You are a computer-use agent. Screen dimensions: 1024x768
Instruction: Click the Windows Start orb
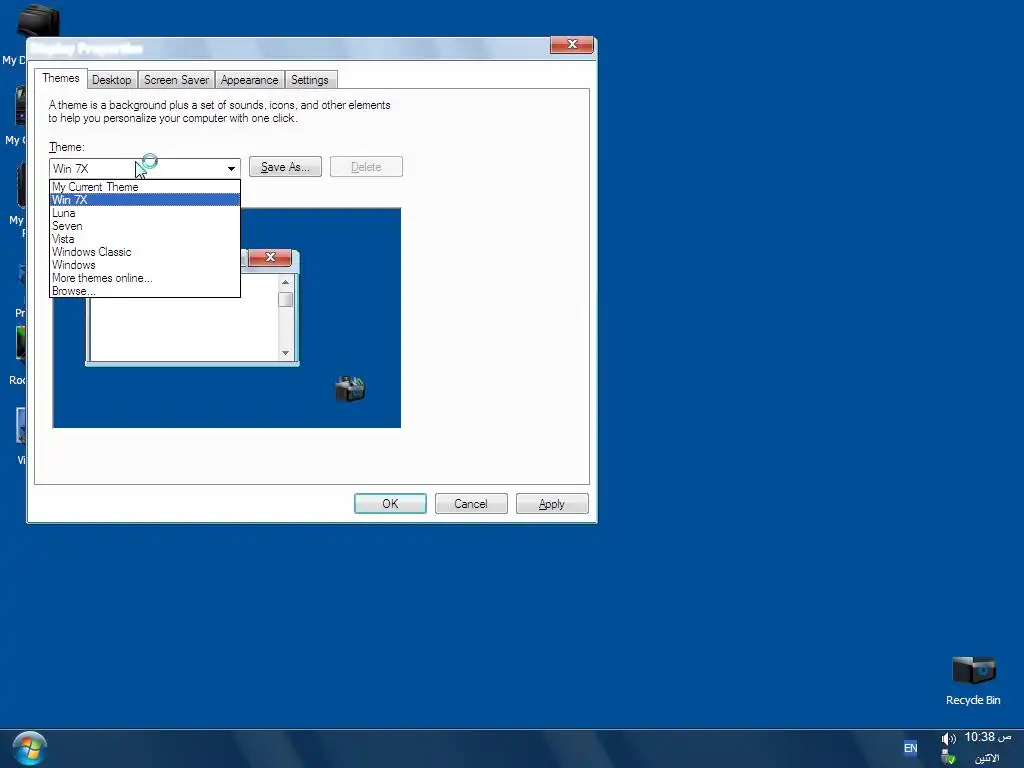[29, 748]
